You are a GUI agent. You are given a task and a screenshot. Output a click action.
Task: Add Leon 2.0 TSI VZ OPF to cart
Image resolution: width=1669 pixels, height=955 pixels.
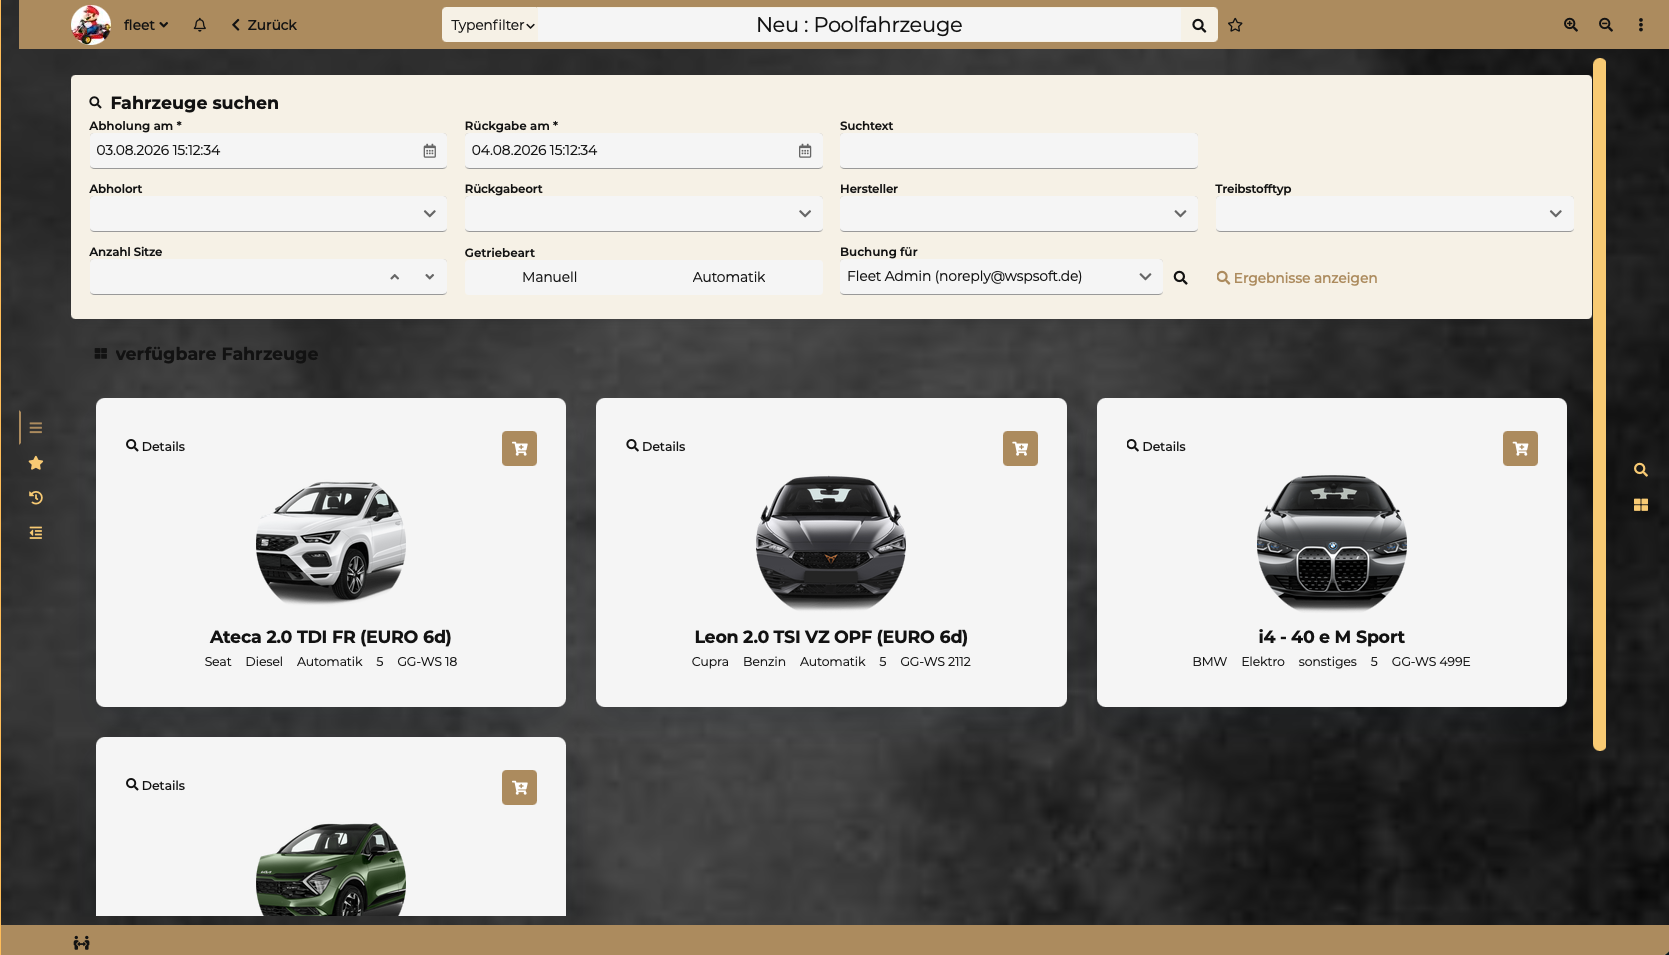[x=1020, y=449]
